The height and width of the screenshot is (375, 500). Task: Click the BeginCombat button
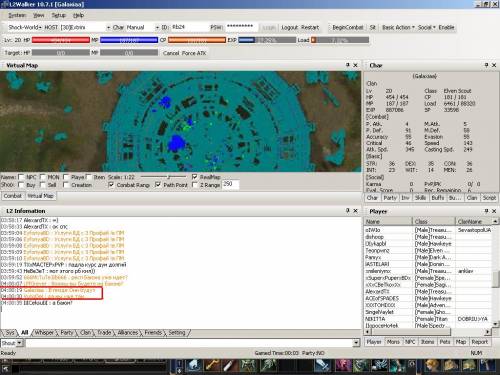coord(348,27)
